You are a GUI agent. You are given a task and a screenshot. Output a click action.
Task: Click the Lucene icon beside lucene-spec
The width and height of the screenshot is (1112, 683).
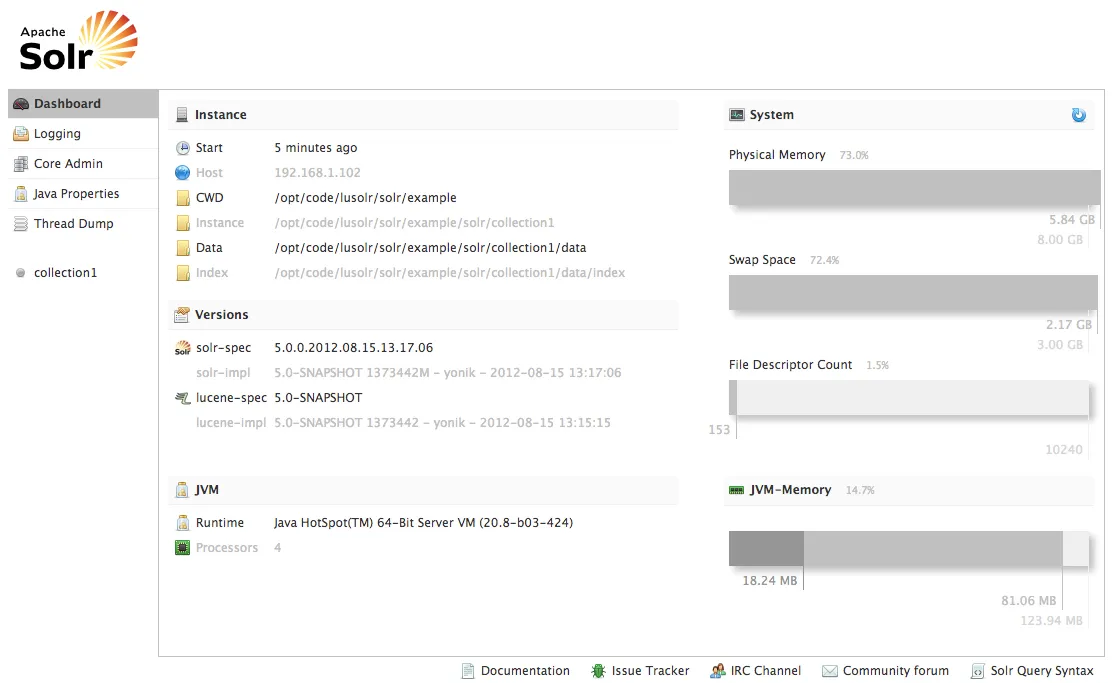pos(182,398)
